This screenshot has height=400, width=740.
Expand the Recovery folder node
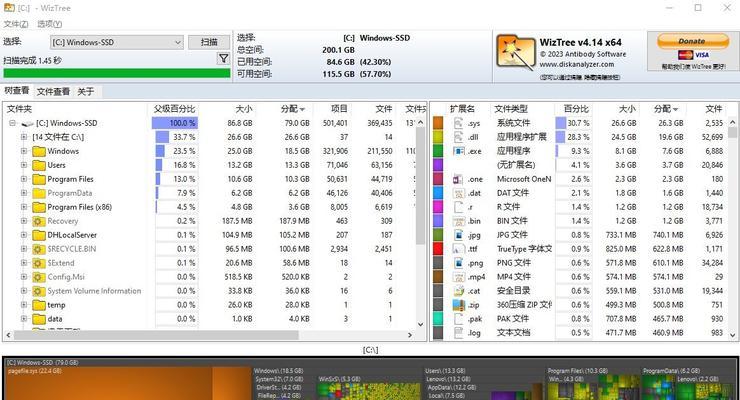pyautogui.click(x=24, y=221)
